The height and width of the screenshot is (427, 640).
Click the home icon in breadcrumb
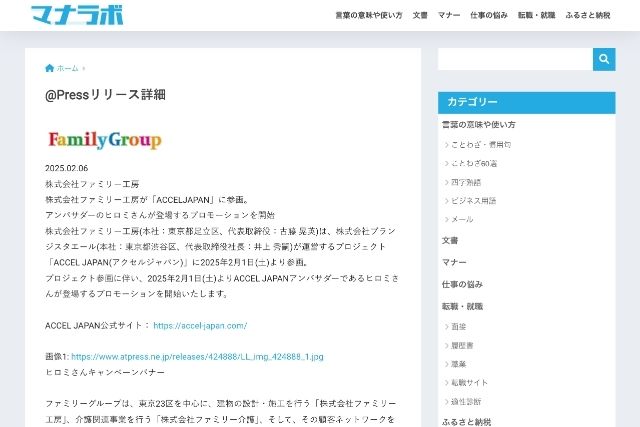click(49, 68)
